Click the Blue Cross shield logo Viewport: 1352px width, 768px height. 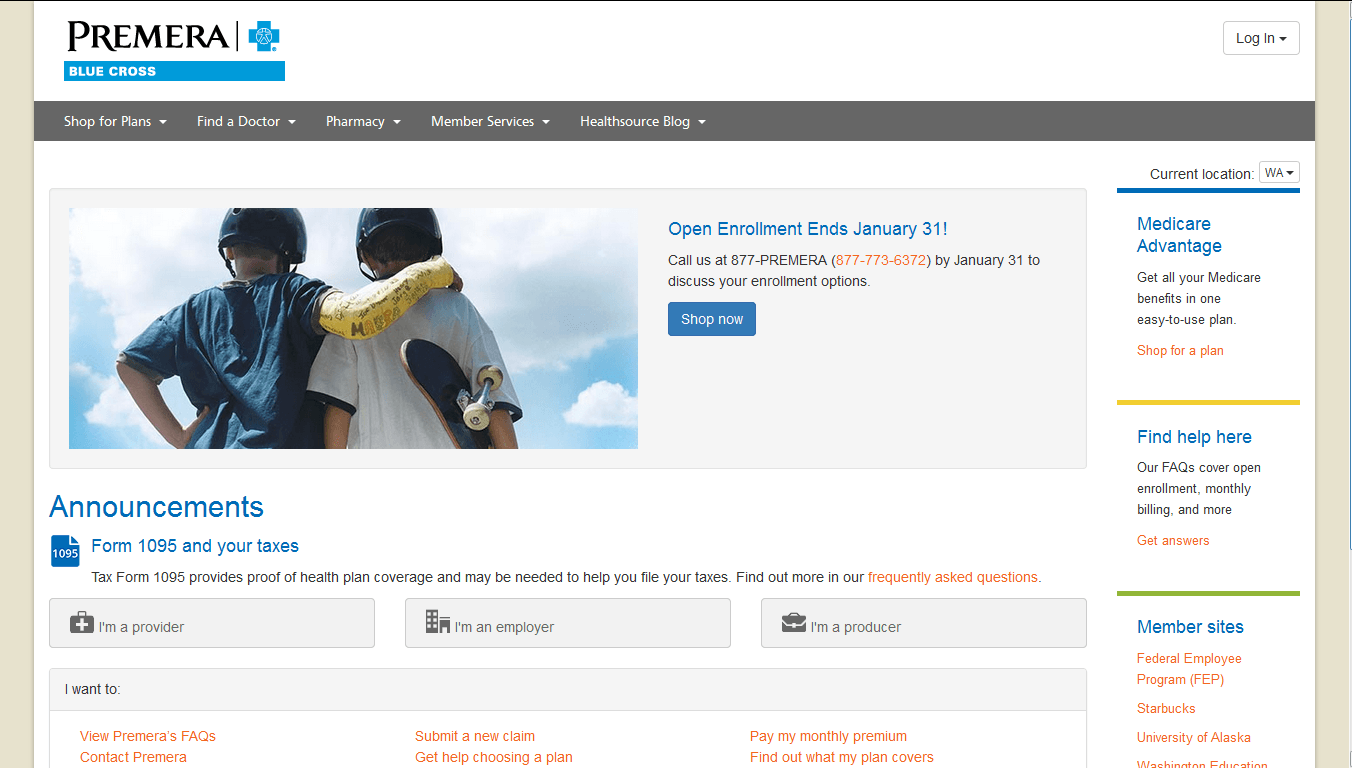coord(262,37)
